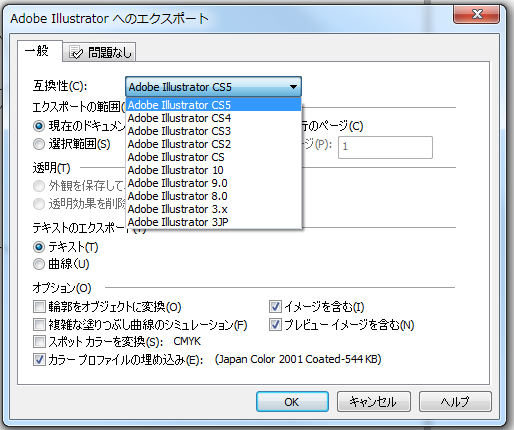Toggle スポット カラーを変換 checkbox
Image resolution: width=514 pixels, height=430 pixels.
tap(39, 342)
